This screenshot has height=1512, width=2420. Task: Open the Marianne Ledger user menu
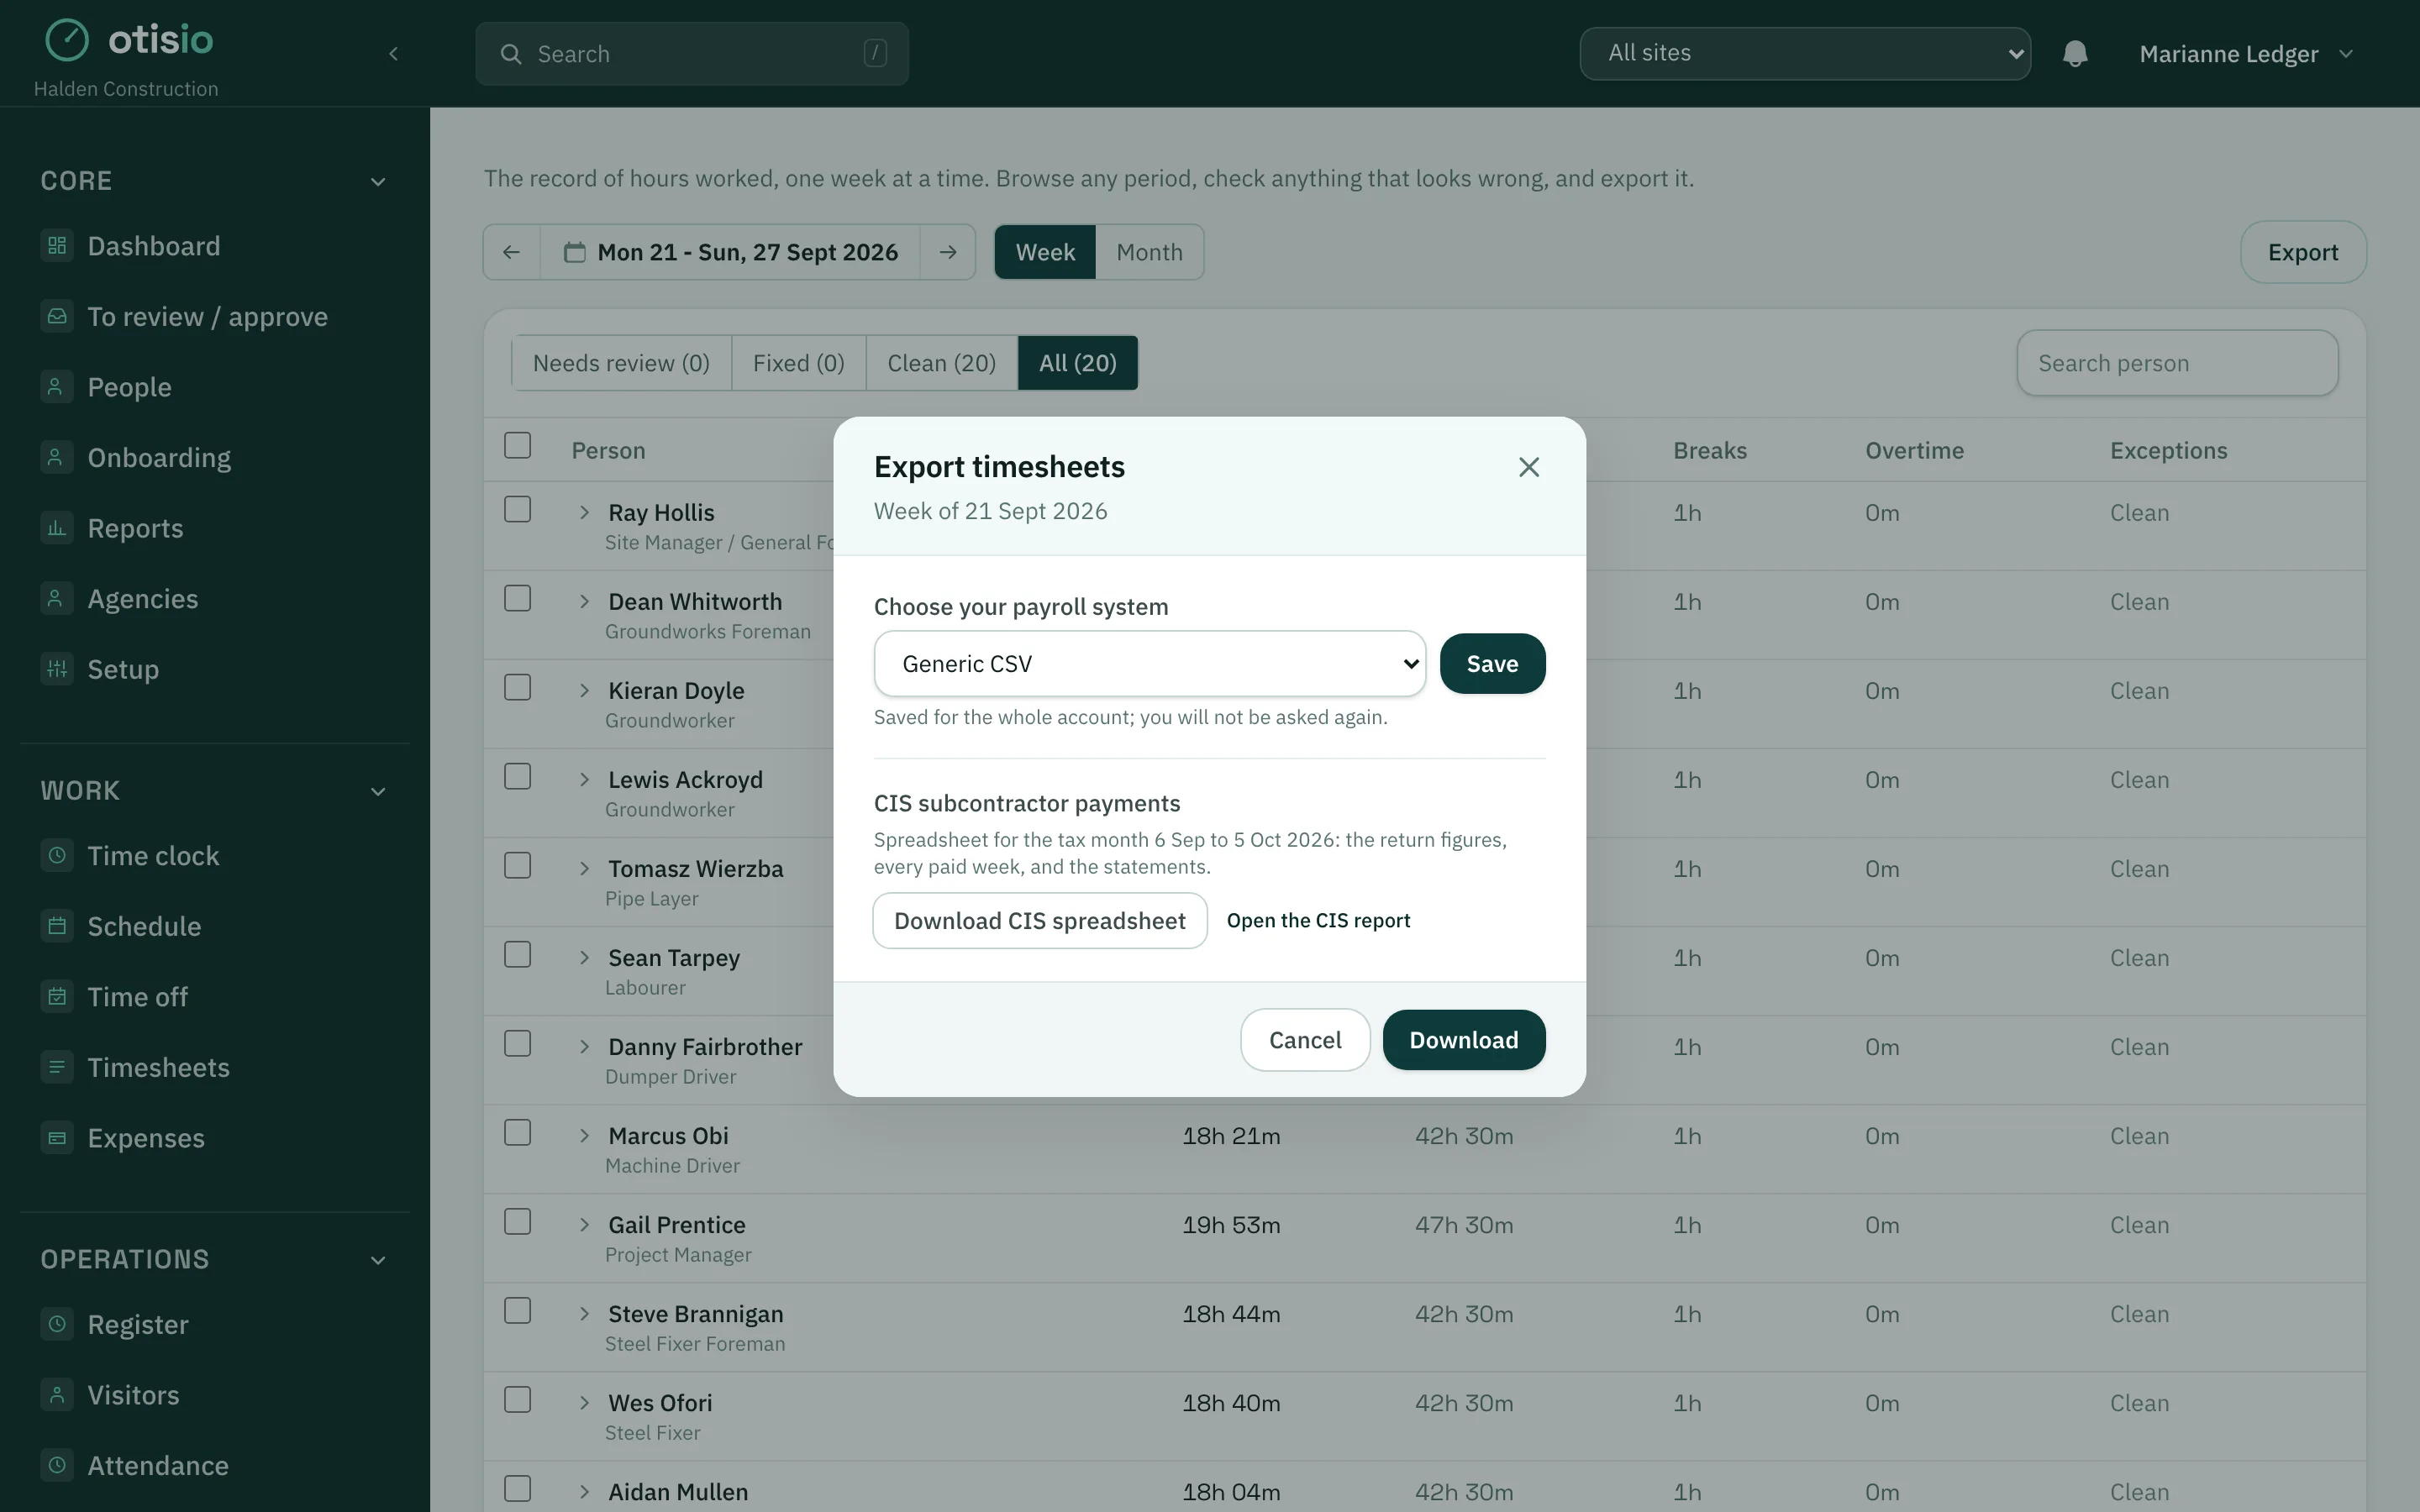[2246, 54]
